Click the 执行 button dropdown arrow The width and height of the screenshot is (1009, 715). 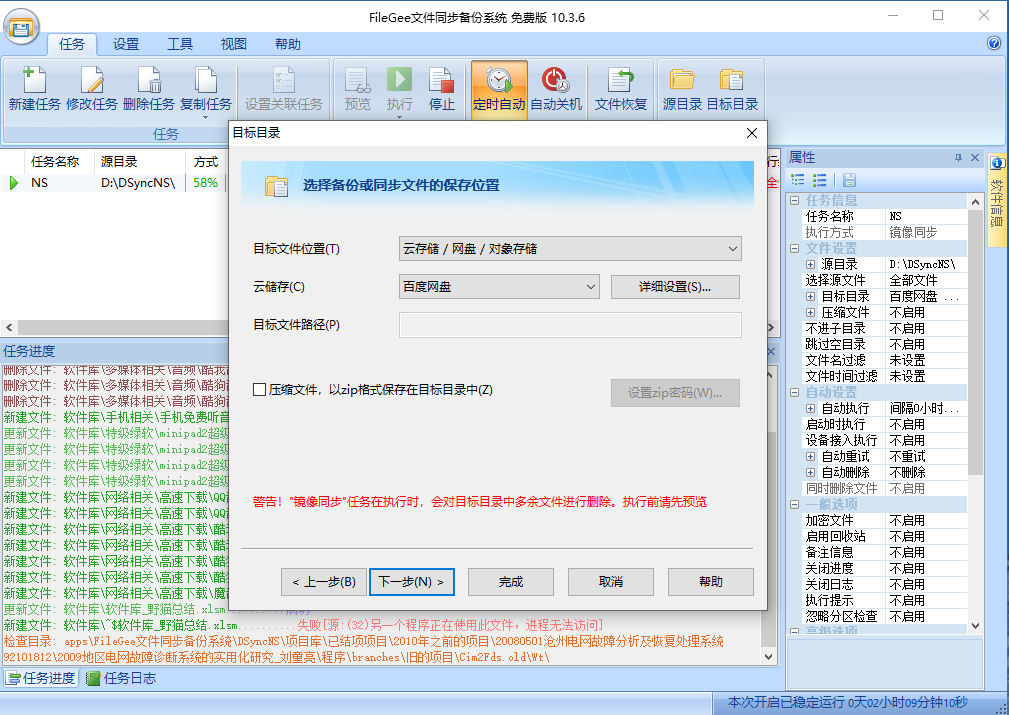click(x=400, y=118)
